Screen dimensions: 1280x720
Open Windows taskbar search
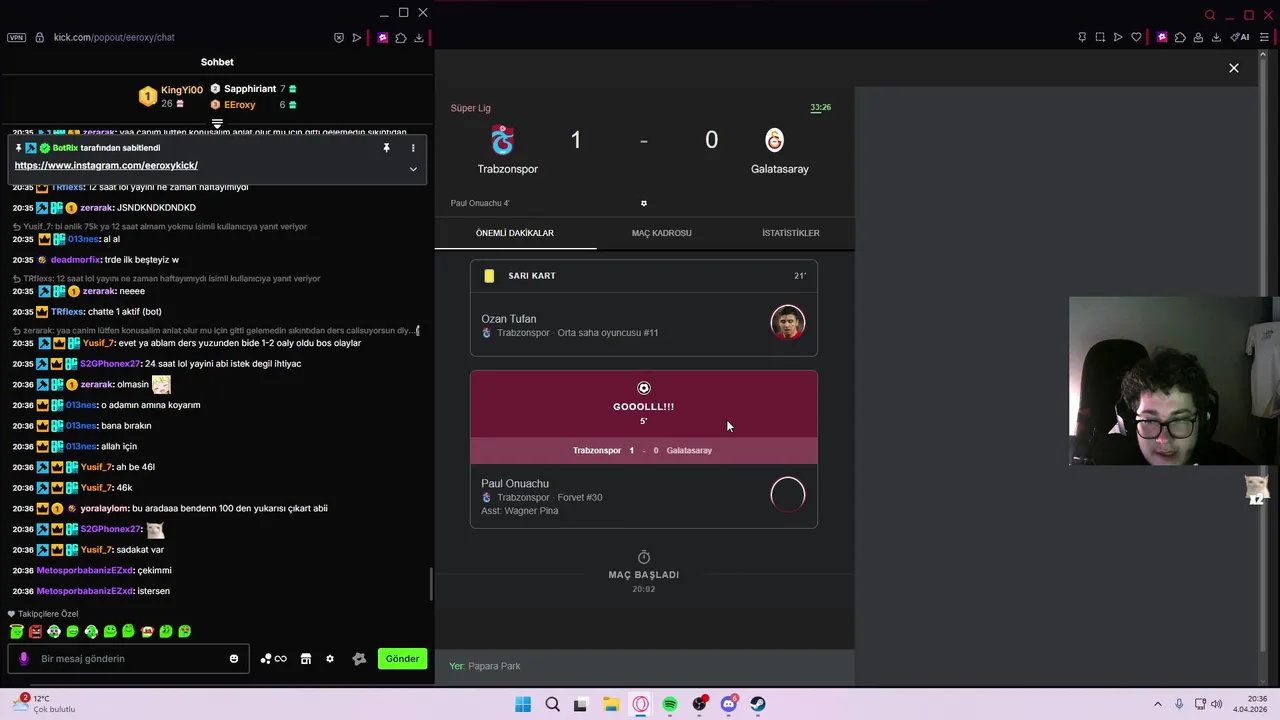point(552,704)
